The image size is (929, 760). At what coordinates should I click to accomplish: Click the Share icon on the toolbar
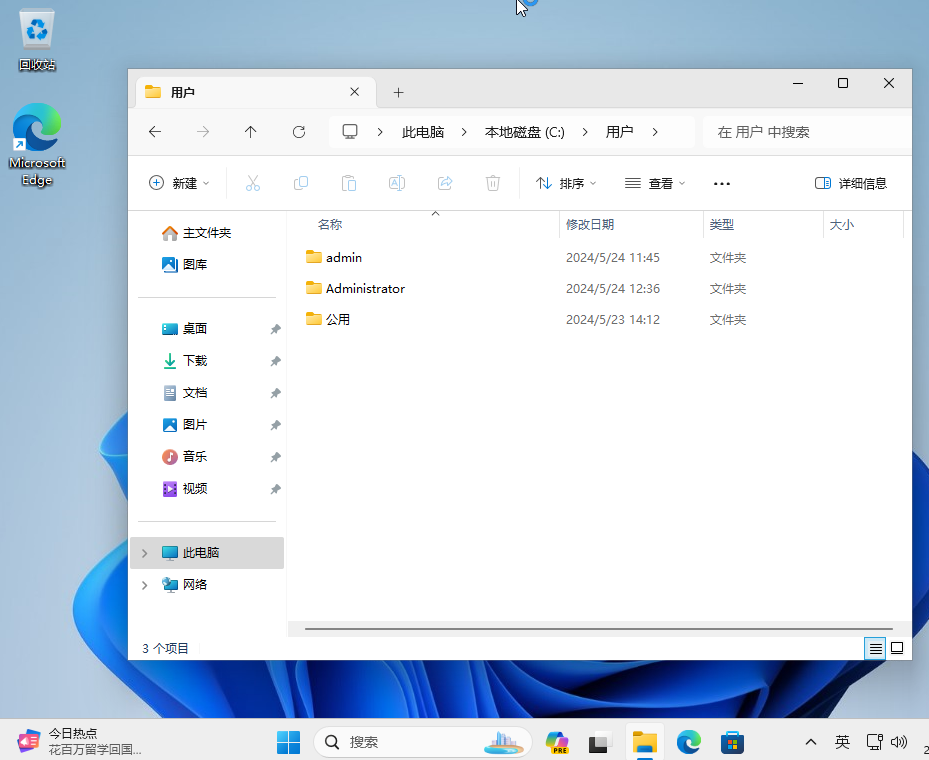pos(444,183)
